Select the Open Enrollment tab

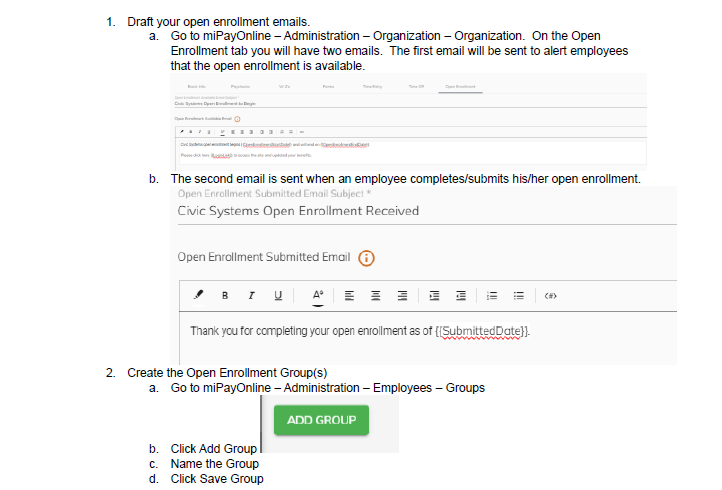pyautogui.click(x=460, y=87)
